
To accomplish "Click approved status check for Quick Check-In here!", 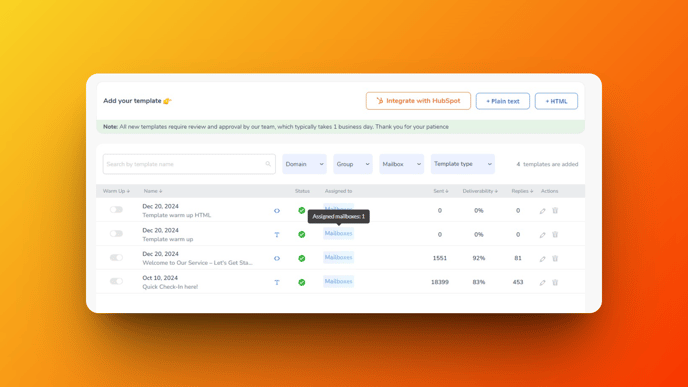I will [301, 282].
